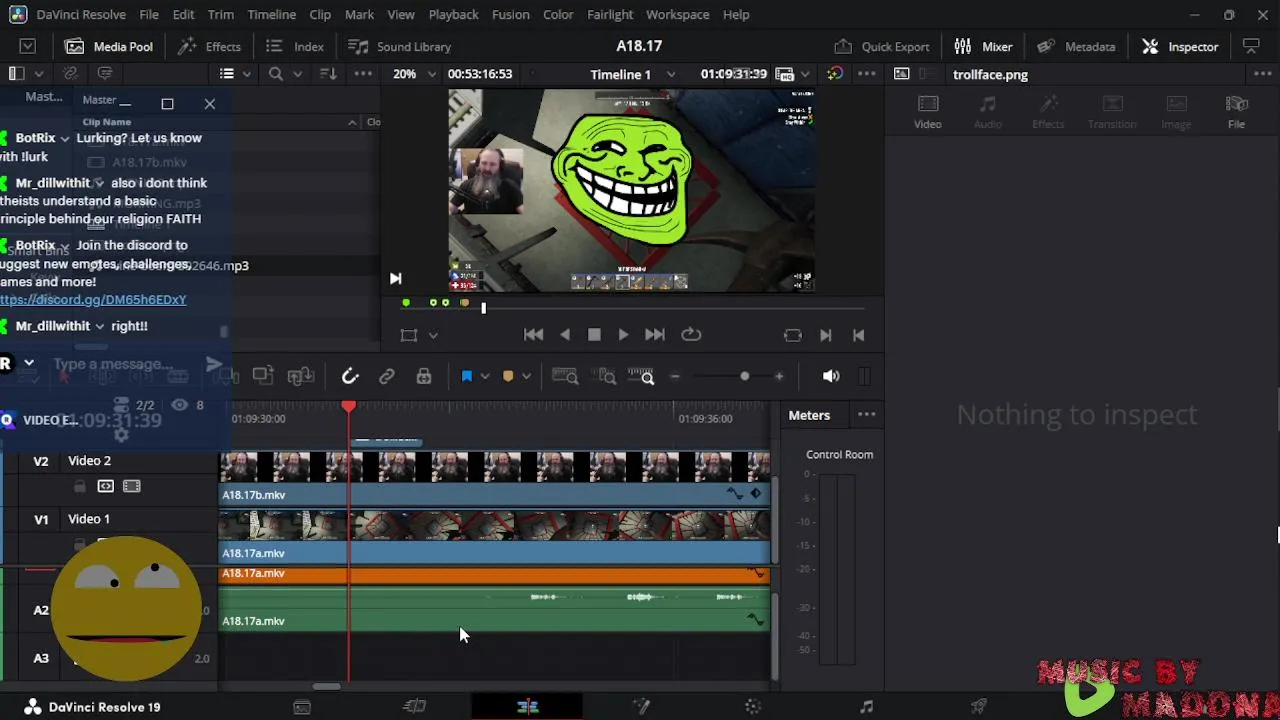Open the Index panel
Image resolution: width=1280 pixels, height=720 pixels.
click(295, 47)
